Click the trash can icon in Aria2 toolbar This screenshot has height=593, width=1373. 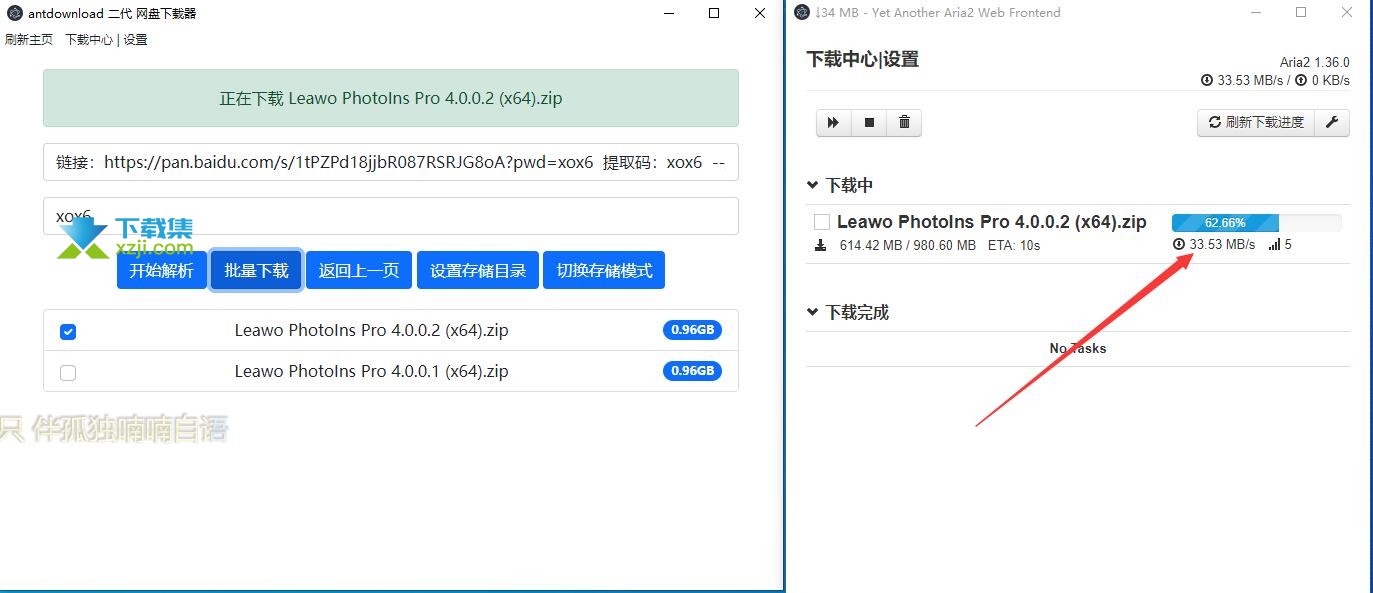[x=904, y=123]
